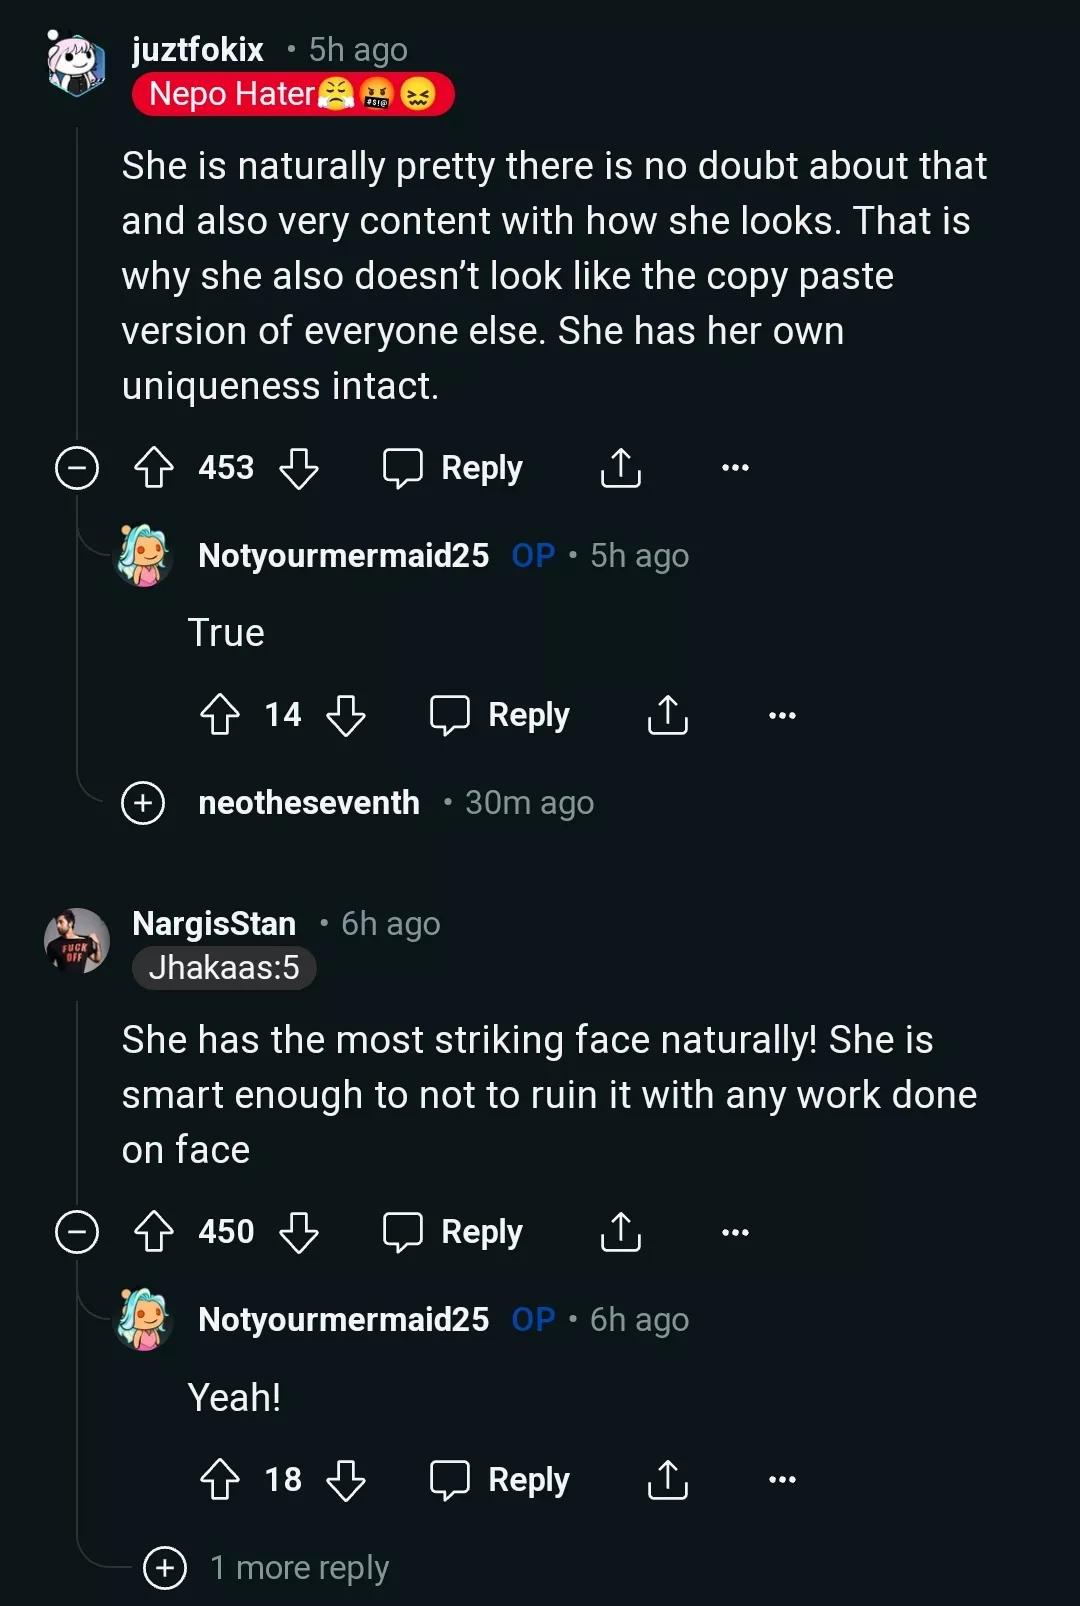Screen dimensions: 1080x1606
Task: Downvote the 'Yeah!' reply
Action: pos(346,1479)
